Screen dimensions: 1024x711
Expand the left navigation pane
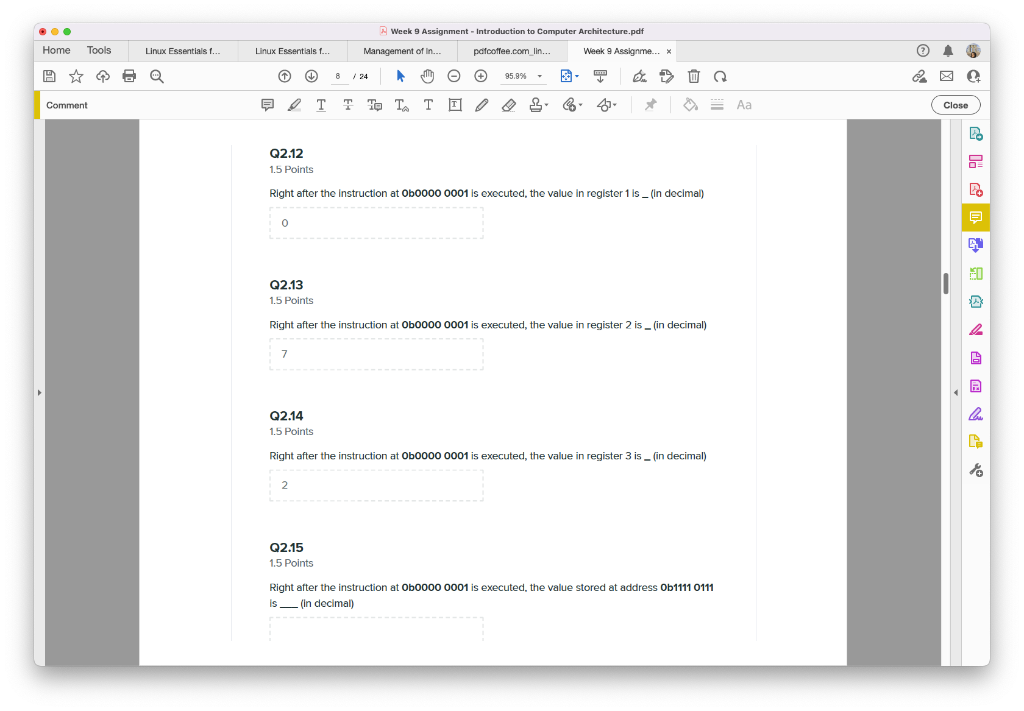click(x=39, y=392)
